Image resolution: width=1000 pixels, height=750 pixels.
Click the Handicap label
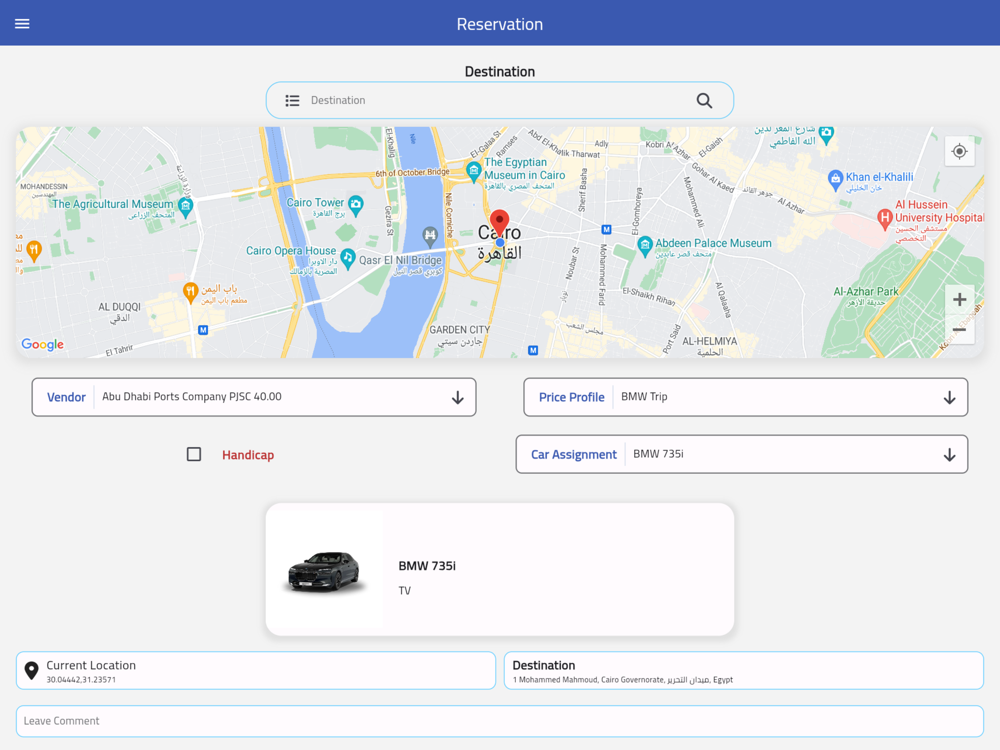(248, 455)
